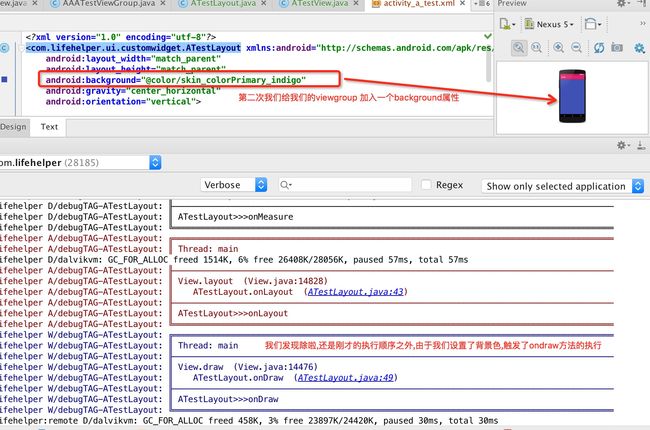
Task: Open the configuration to render dropdown in Preview
Action: click(507, 24)
